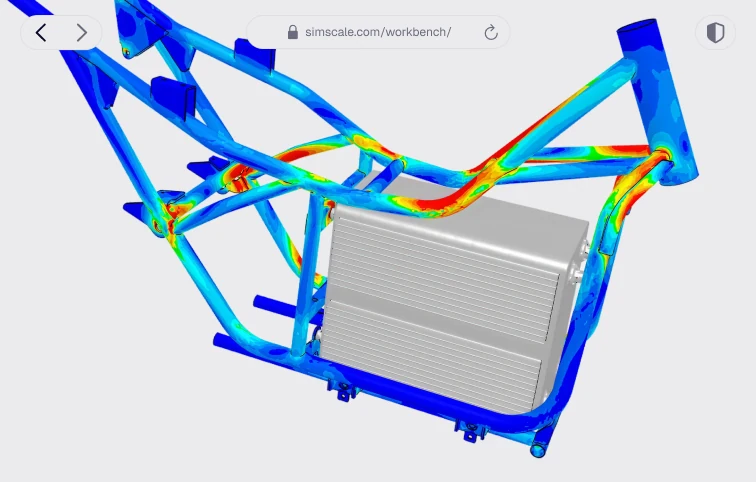Open the privacy shield icon
Viewport: 756px width, 482px height.
click(716, 33)
